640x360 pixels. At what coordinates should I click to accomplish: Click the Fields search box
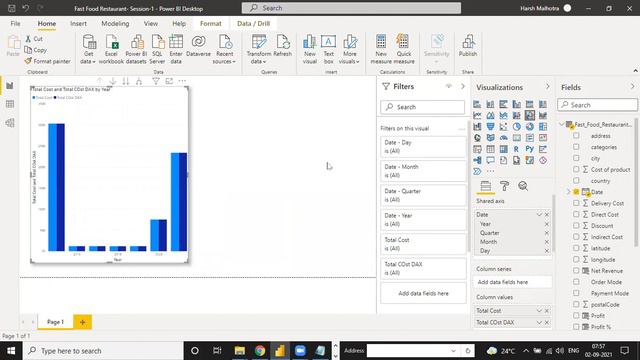(597, 105)
